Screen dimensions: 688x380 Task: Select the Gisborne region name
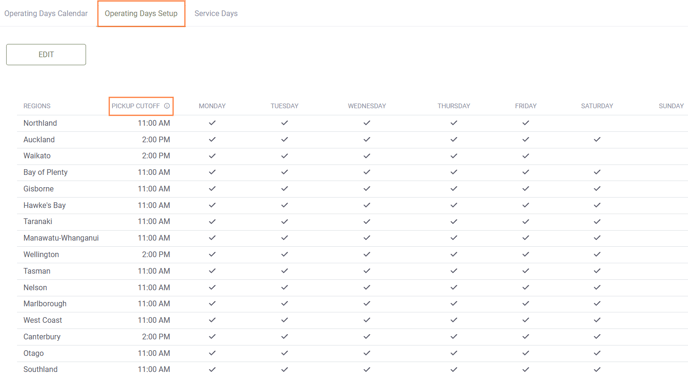(x=39, y=189)
